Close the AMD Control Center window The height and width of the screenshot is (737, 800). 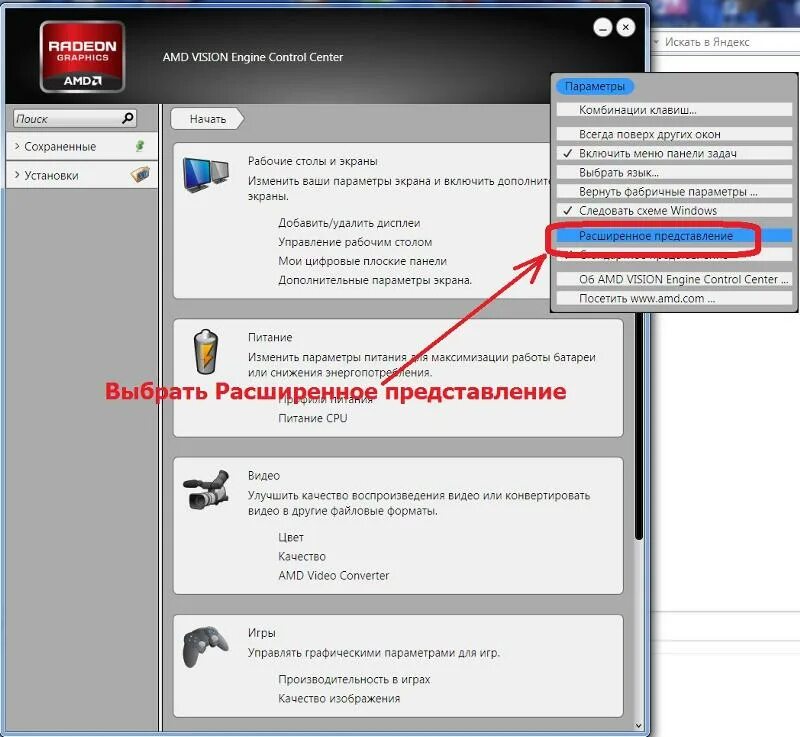pos(626,28)
